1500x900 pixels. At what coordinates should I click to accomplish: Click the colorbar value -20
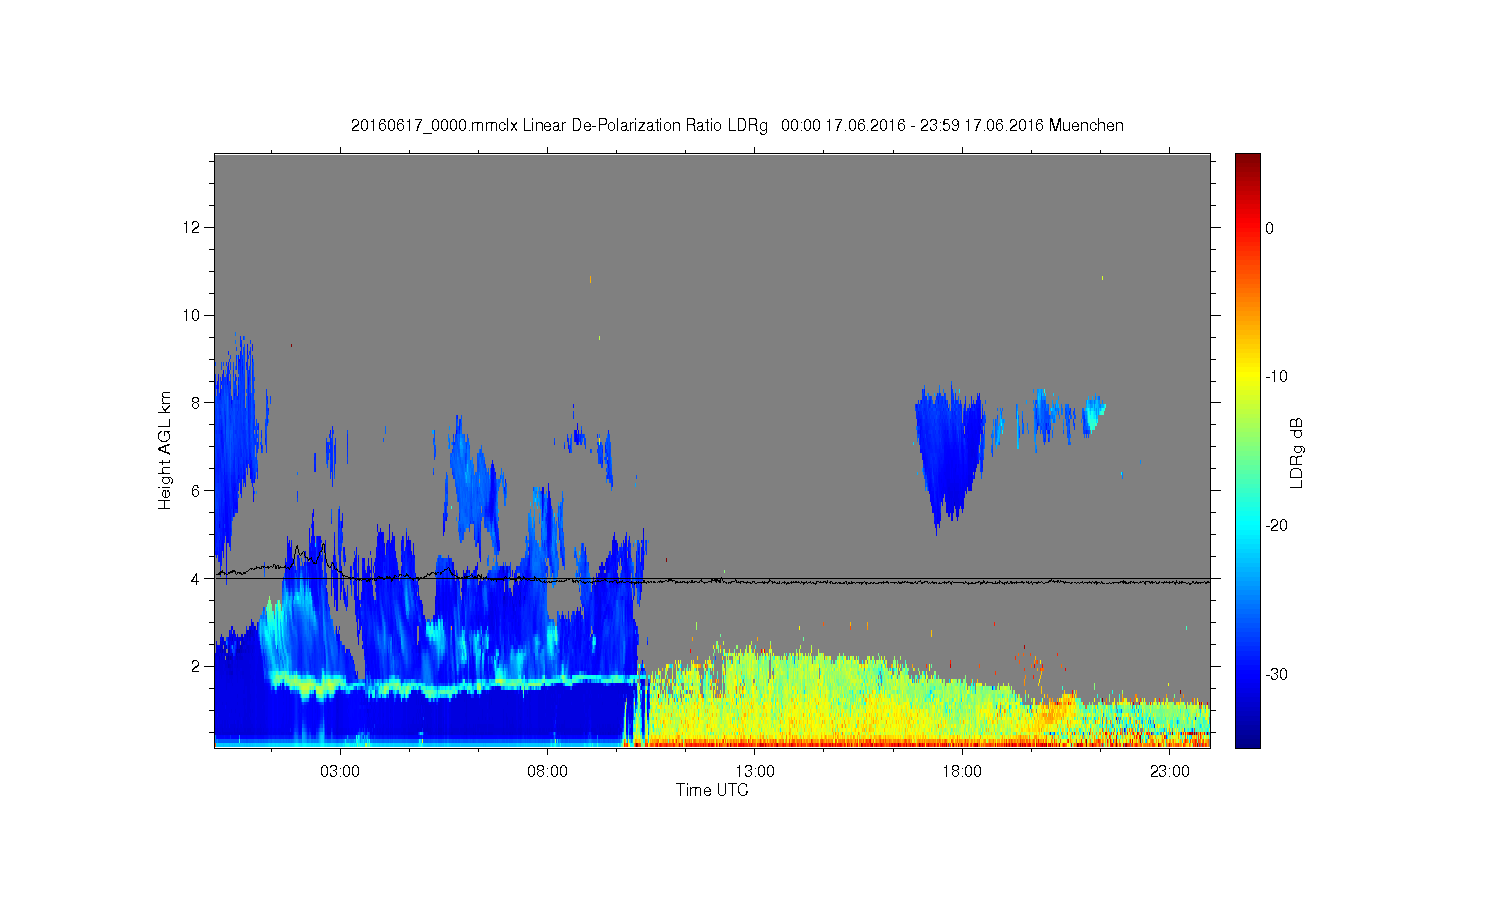(x=1276, y=526)
